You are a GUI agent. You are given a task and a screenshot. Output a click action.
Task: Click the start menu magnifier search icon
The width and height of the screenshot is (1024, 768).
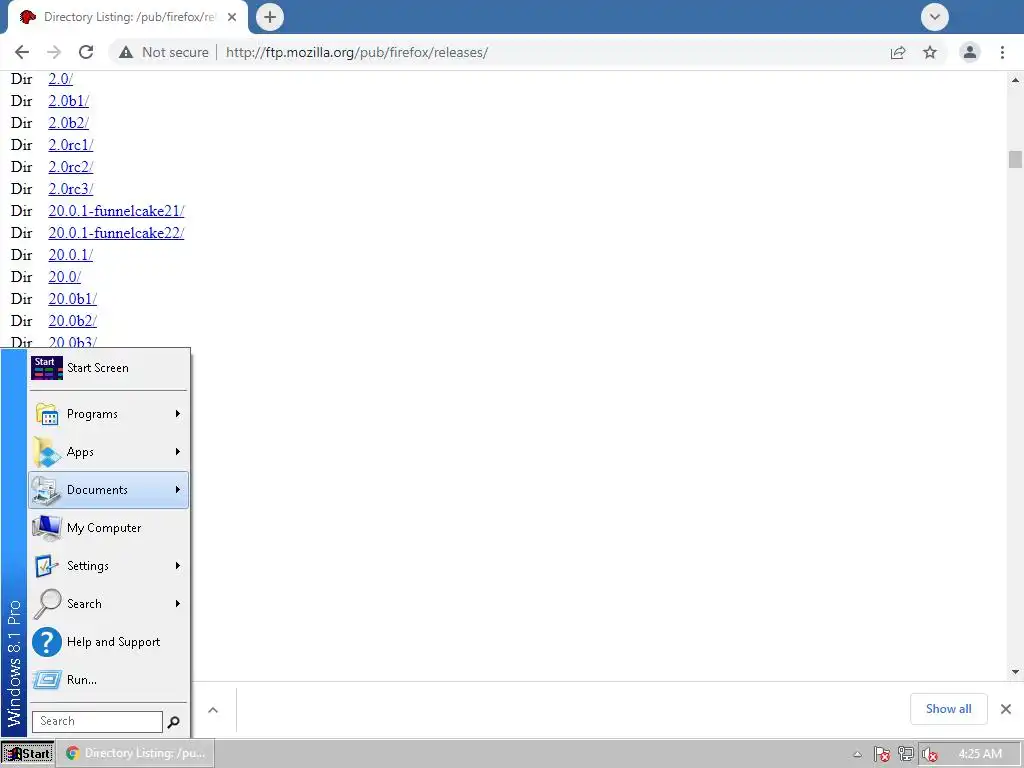point(174,722)
